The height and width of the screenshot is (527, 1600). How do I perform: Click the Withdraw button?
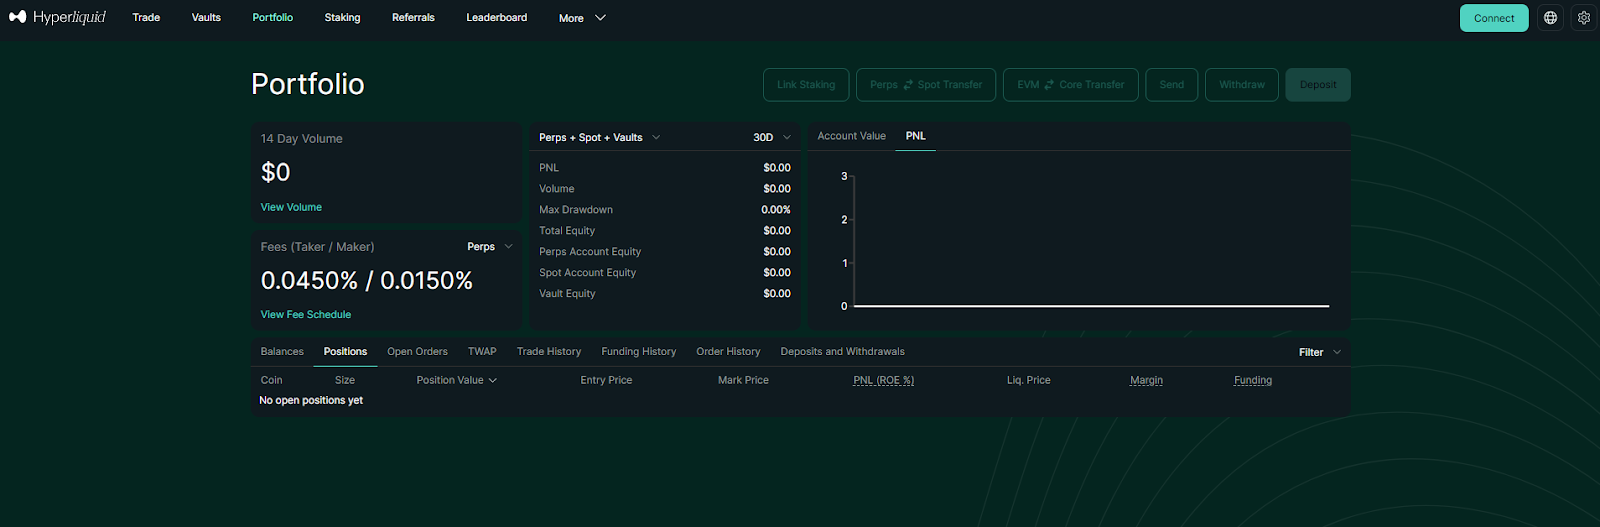coord(1242,85)
